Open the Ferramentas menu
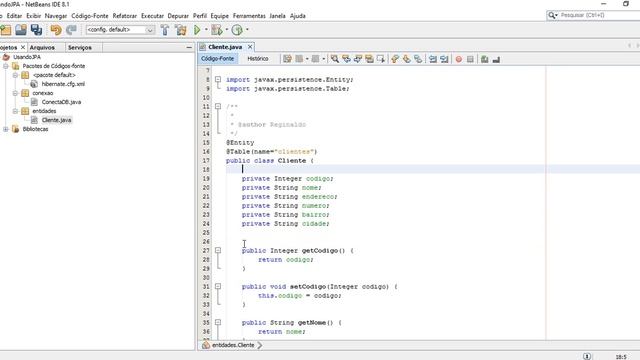Viewport: 640px width, 360px height. coord(249,16)
